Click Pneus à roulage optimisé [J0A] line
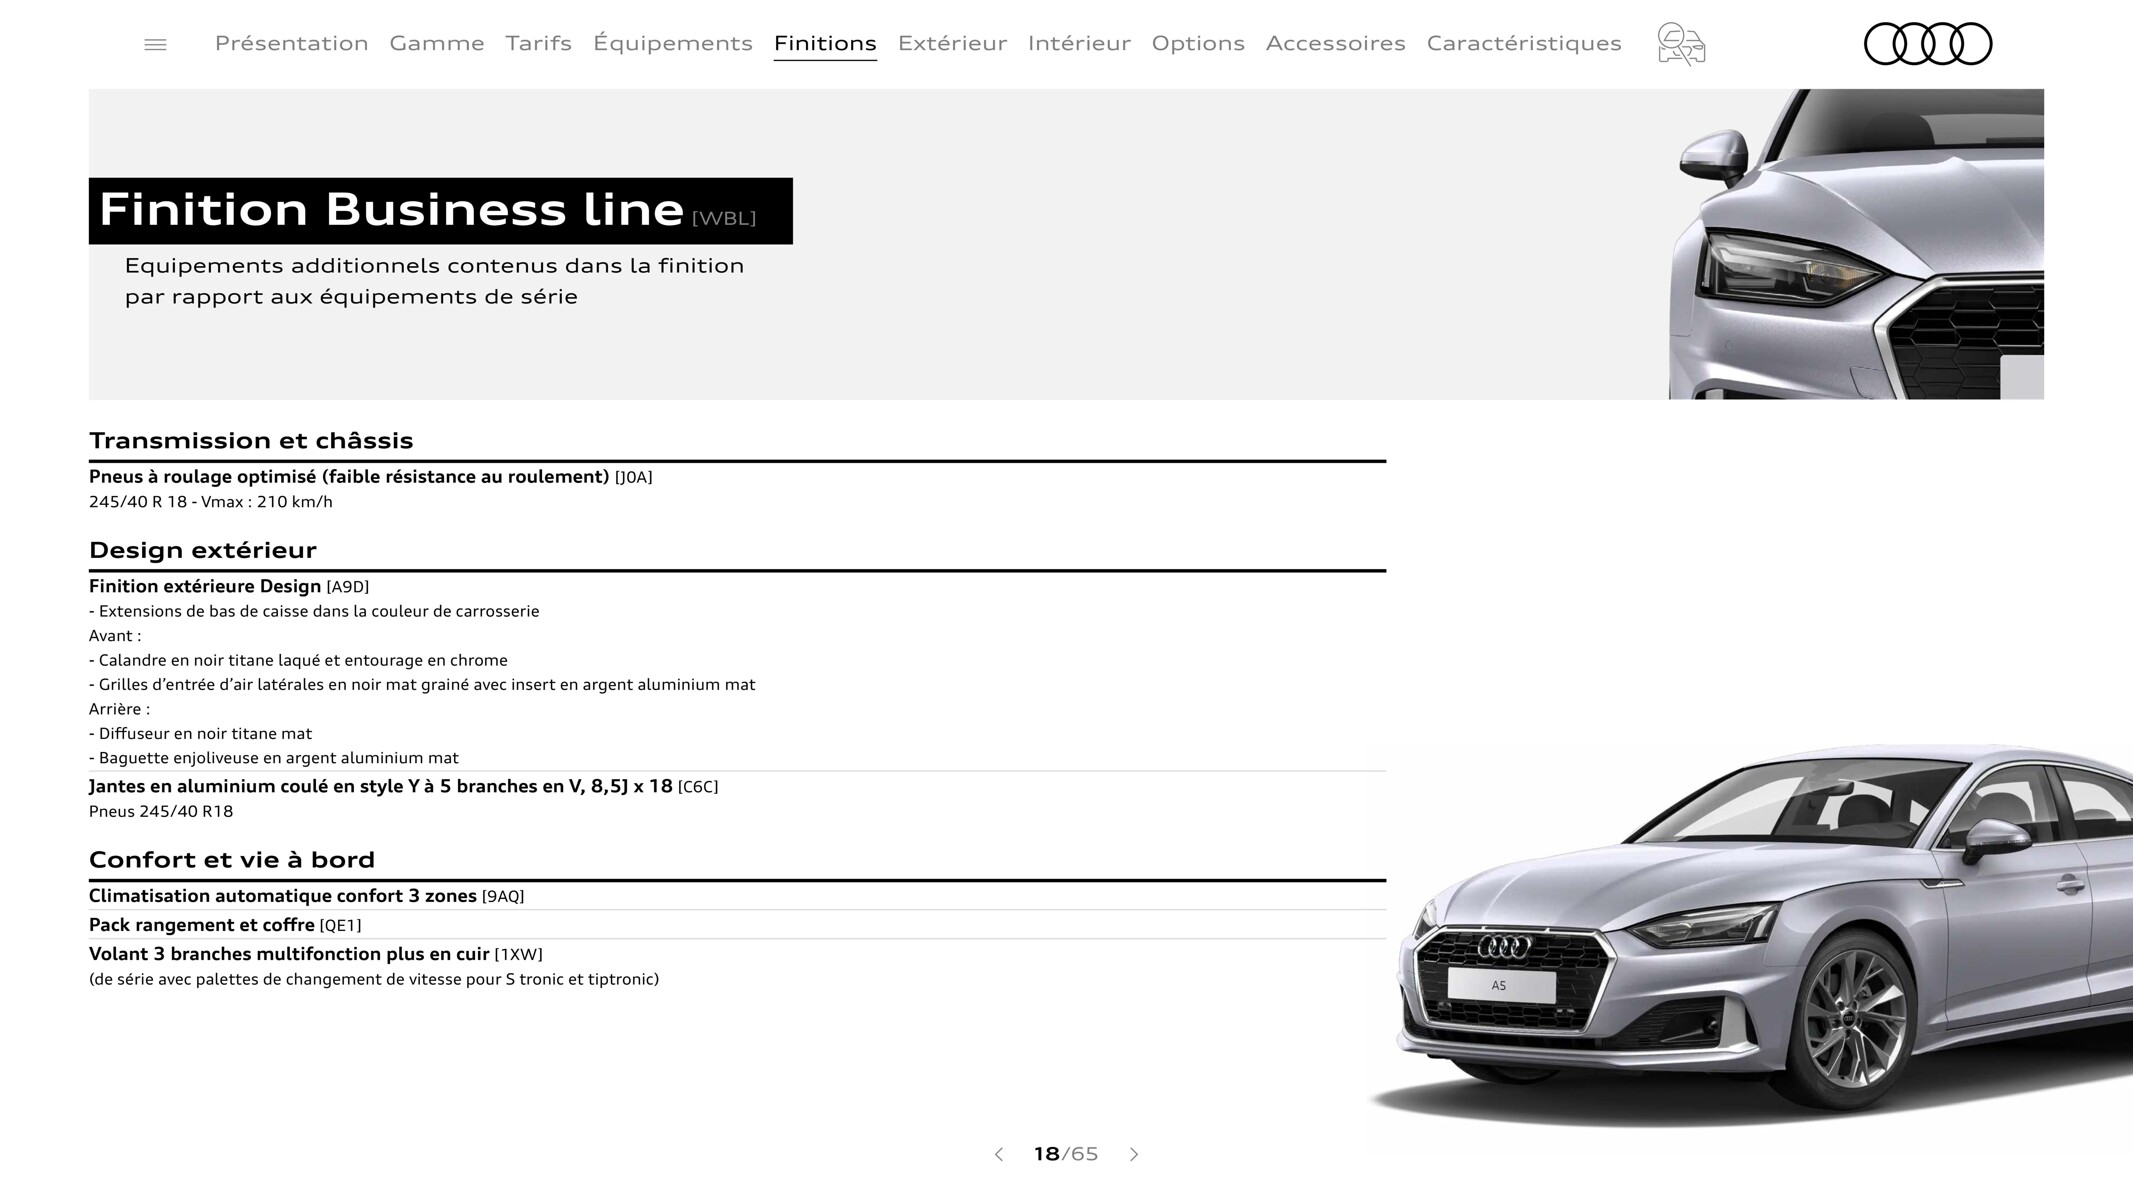This screenshot has width=2133, height=1200. [371, 477]
